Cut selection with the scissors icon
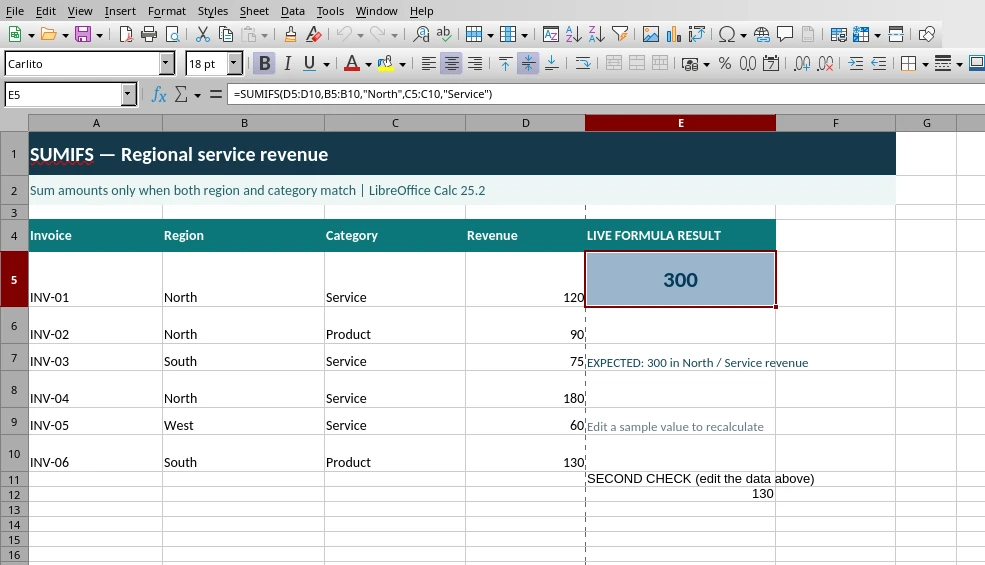985x565 pixels. [x=202, y=34]
